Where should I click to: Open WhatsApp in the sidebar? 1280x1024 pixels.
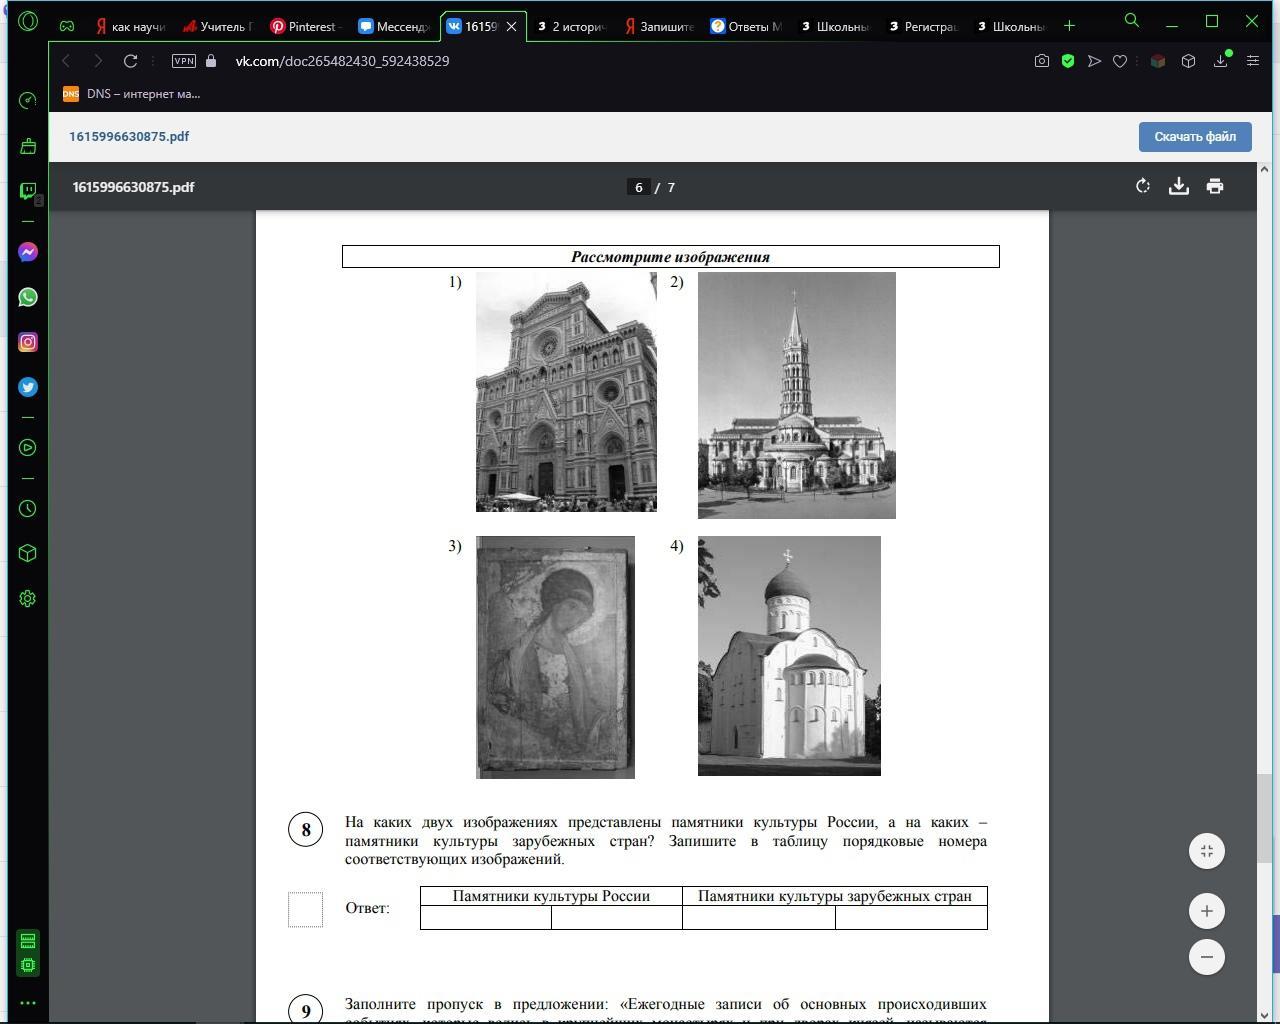tap(28, 297)
